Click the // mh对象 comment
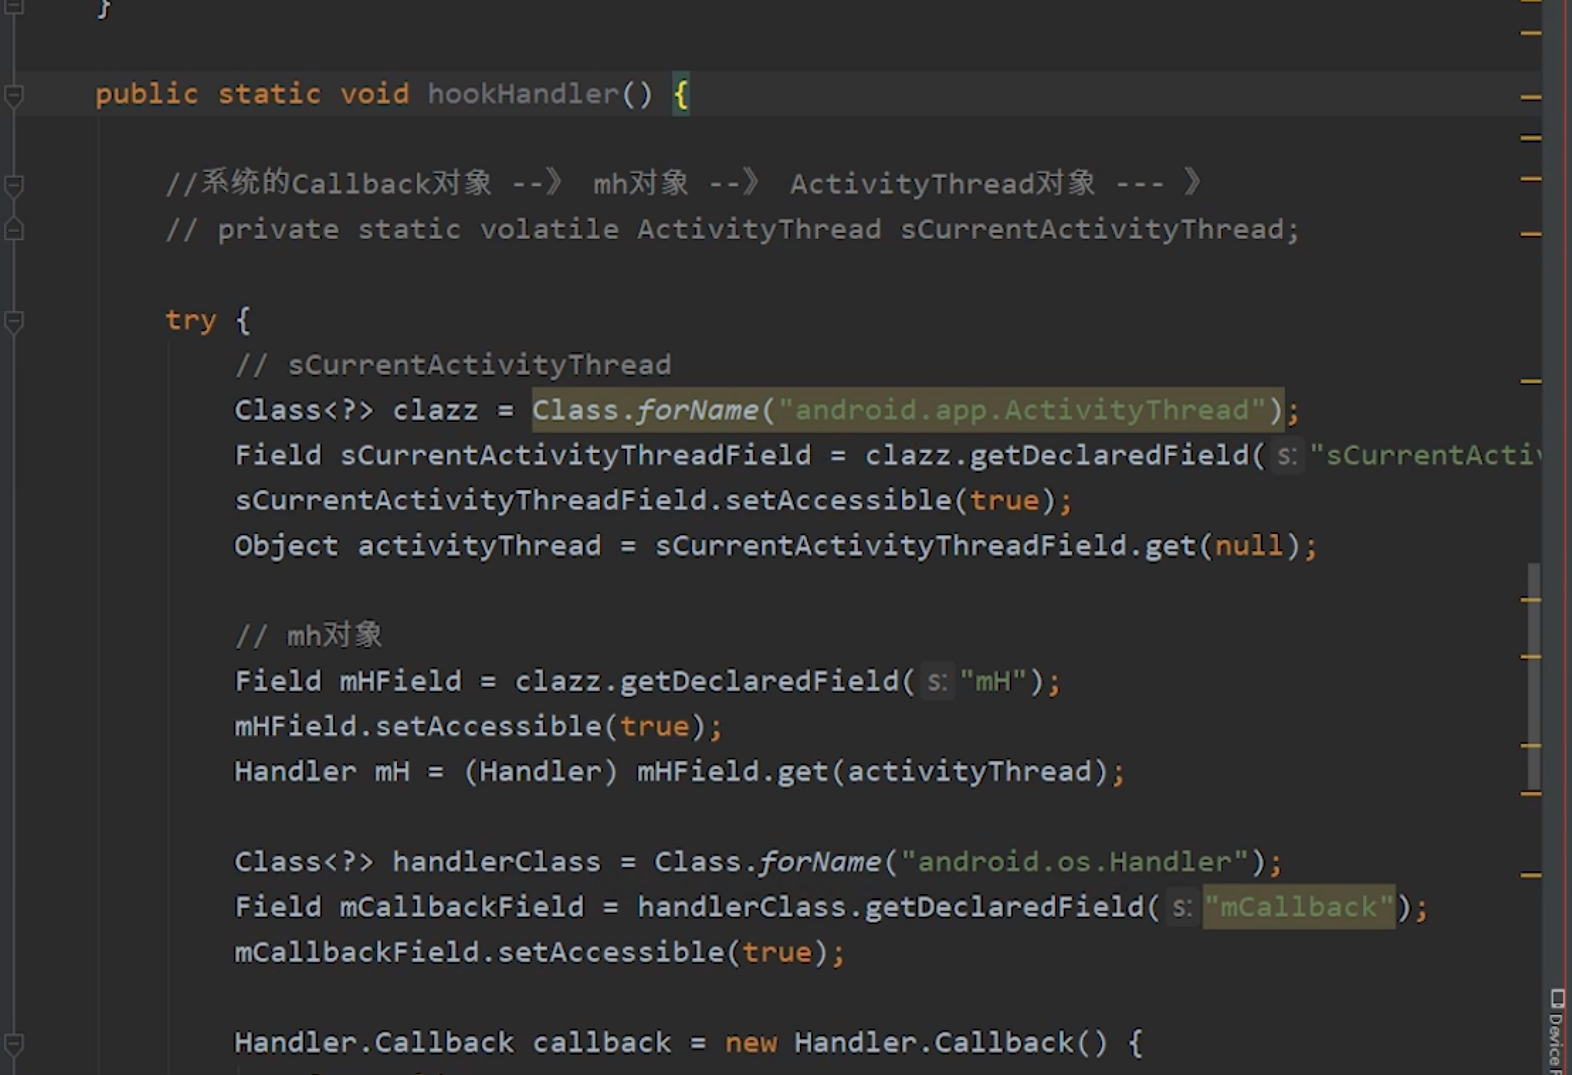The width and height of the screenshot is (1572, 1075). (x=308, y=635)
